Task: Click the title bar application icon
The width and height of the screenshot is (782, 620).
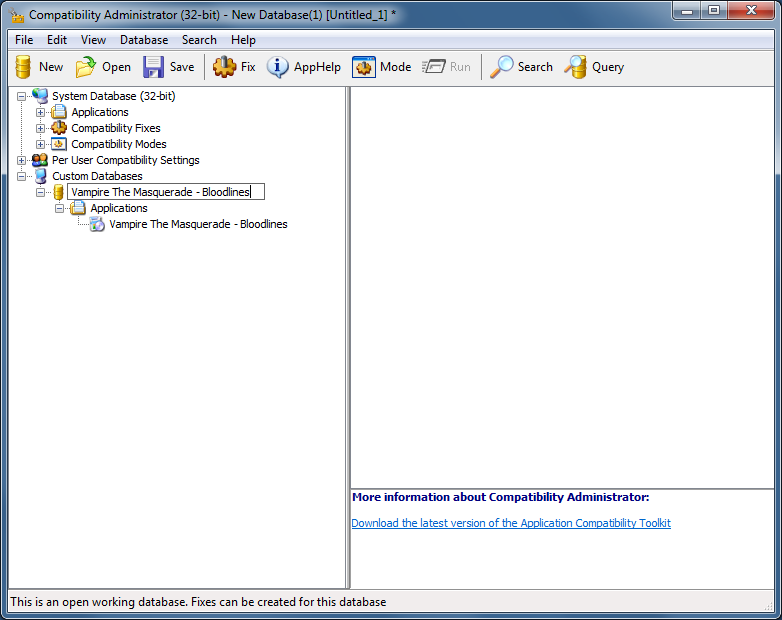Action: [17, 15]
